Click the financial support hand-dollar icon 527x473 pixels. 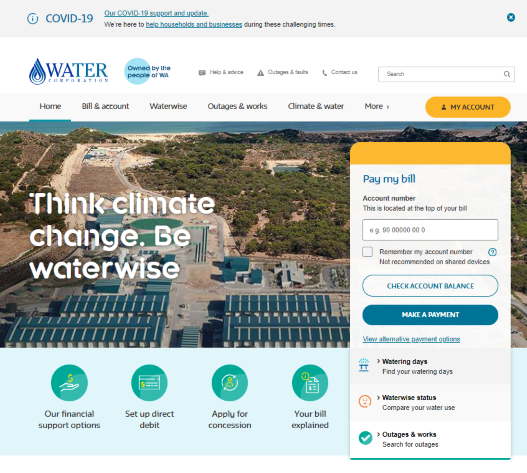pyautogui.click(x=69, y=383)
